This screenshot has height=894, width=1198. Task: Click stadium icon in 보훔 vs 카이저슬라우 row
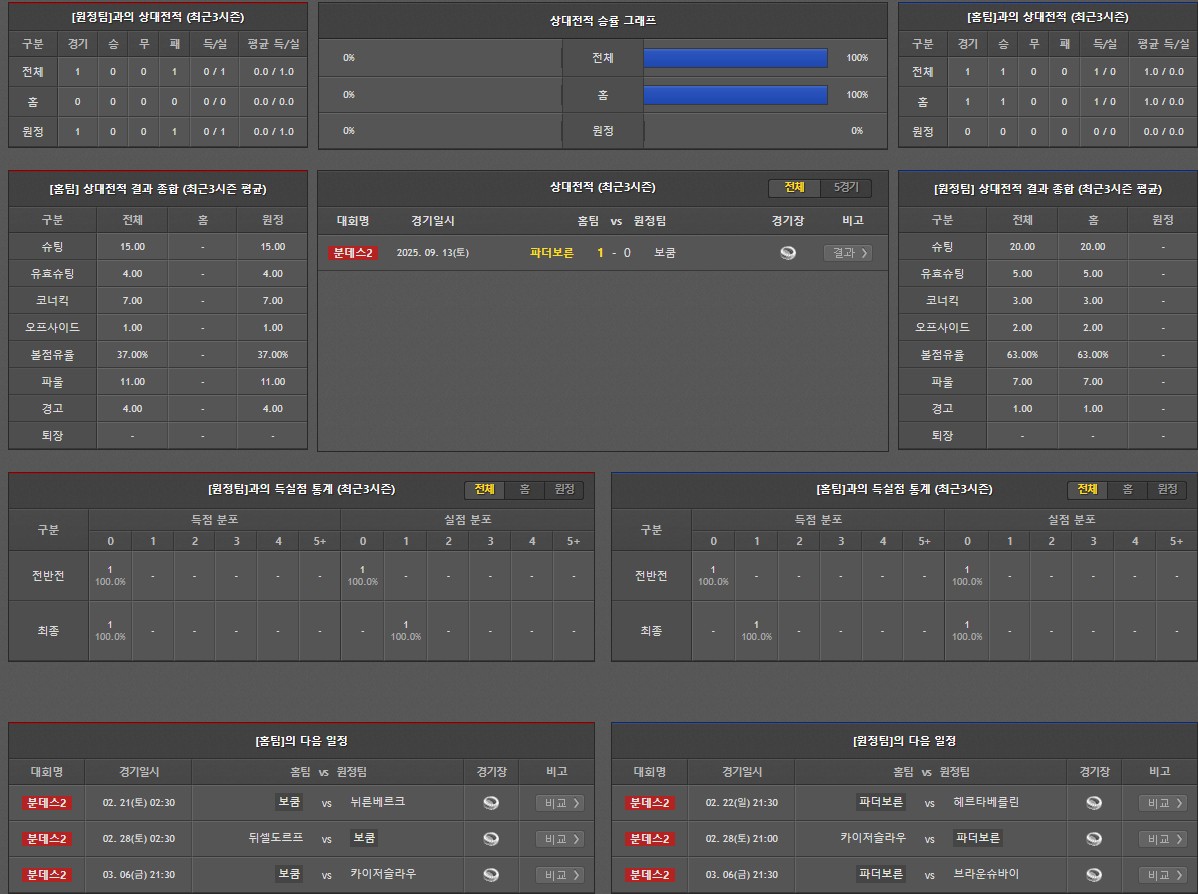point(491,875)
